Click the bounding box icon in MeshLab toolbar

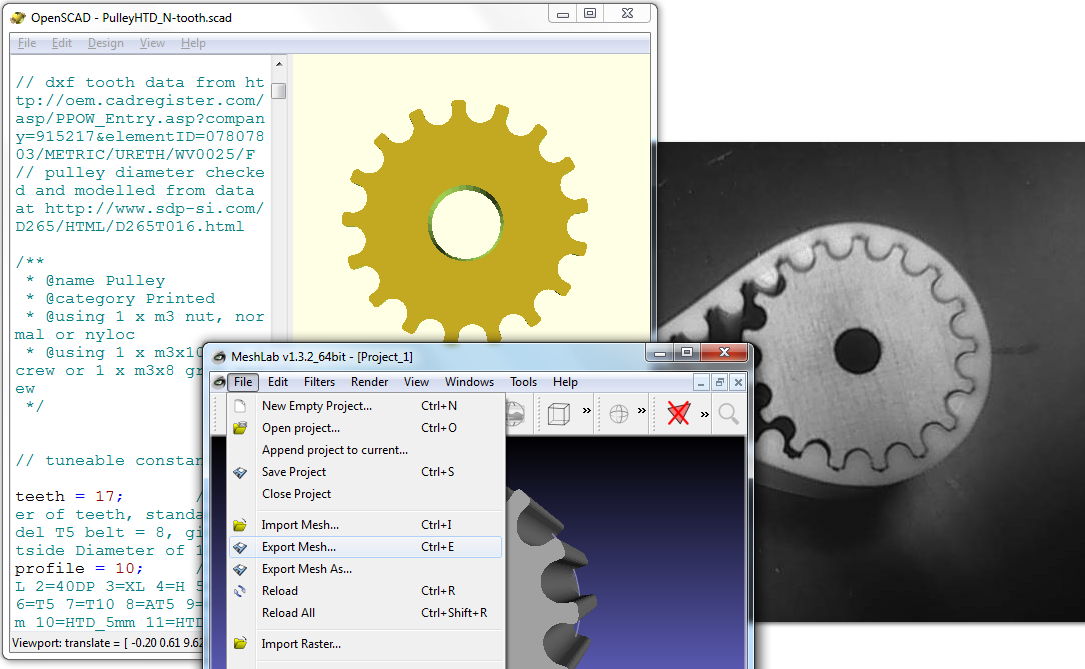point(558,414)
